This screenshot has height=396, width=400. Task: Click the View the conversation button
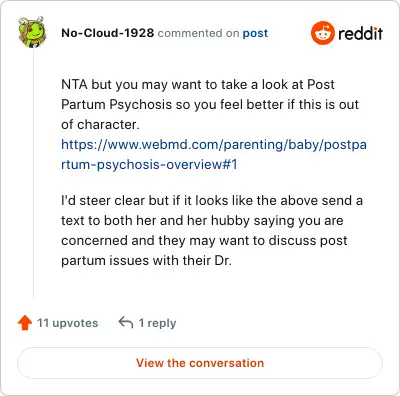(200, 363)
